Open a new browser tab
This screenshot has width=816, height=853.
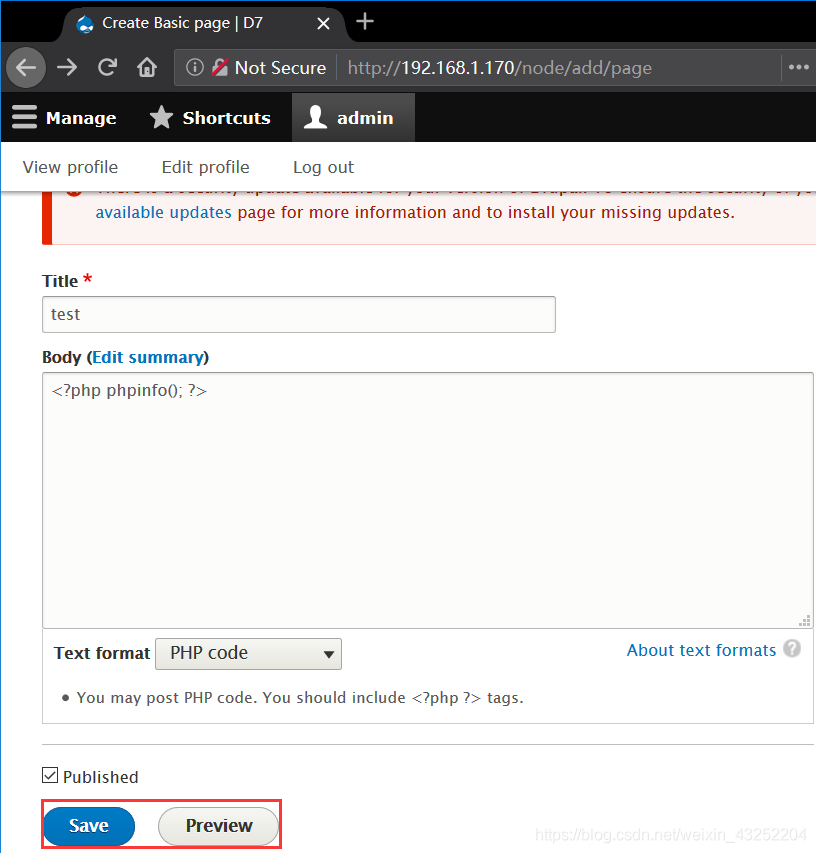[365, 22]
